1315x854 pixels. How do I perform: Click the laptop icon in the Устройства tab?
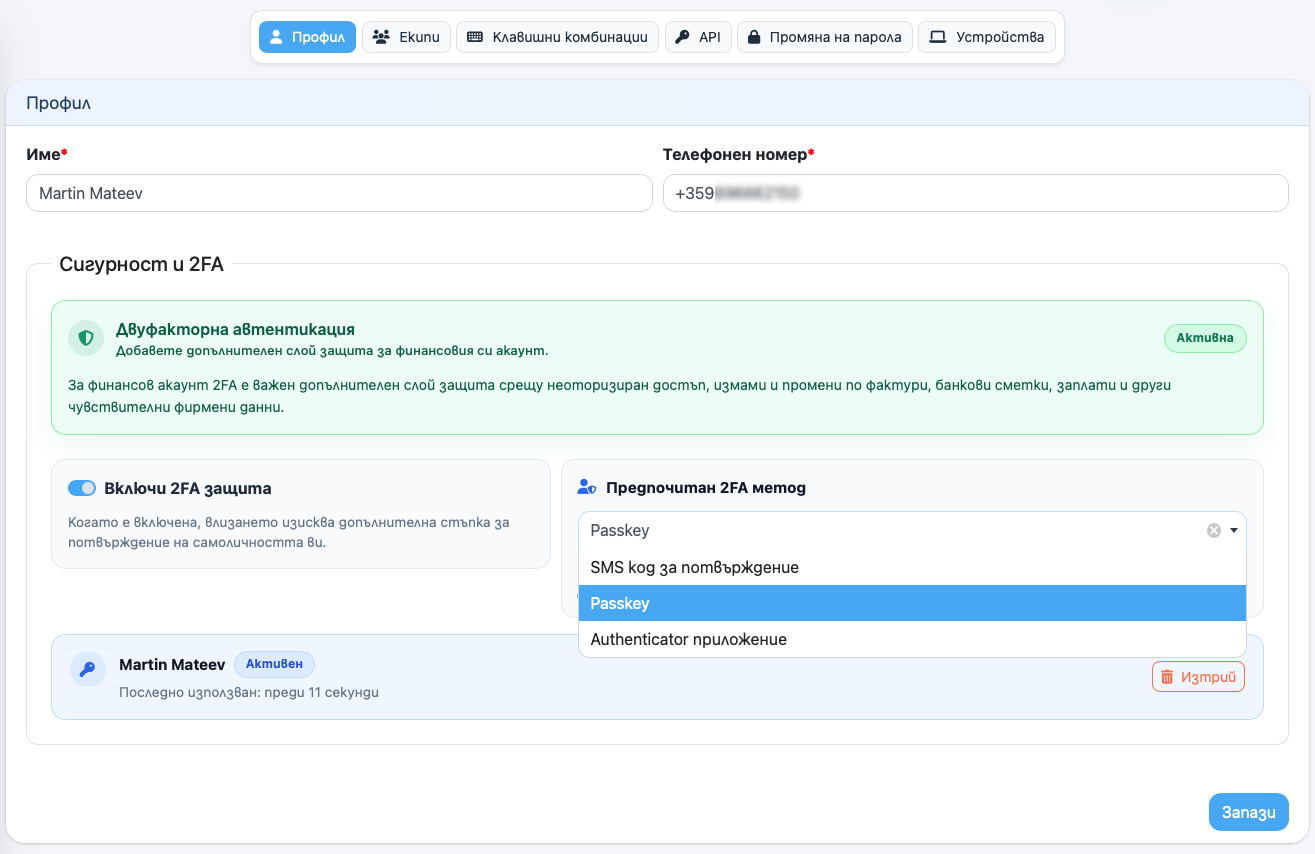tap(937, 37)
